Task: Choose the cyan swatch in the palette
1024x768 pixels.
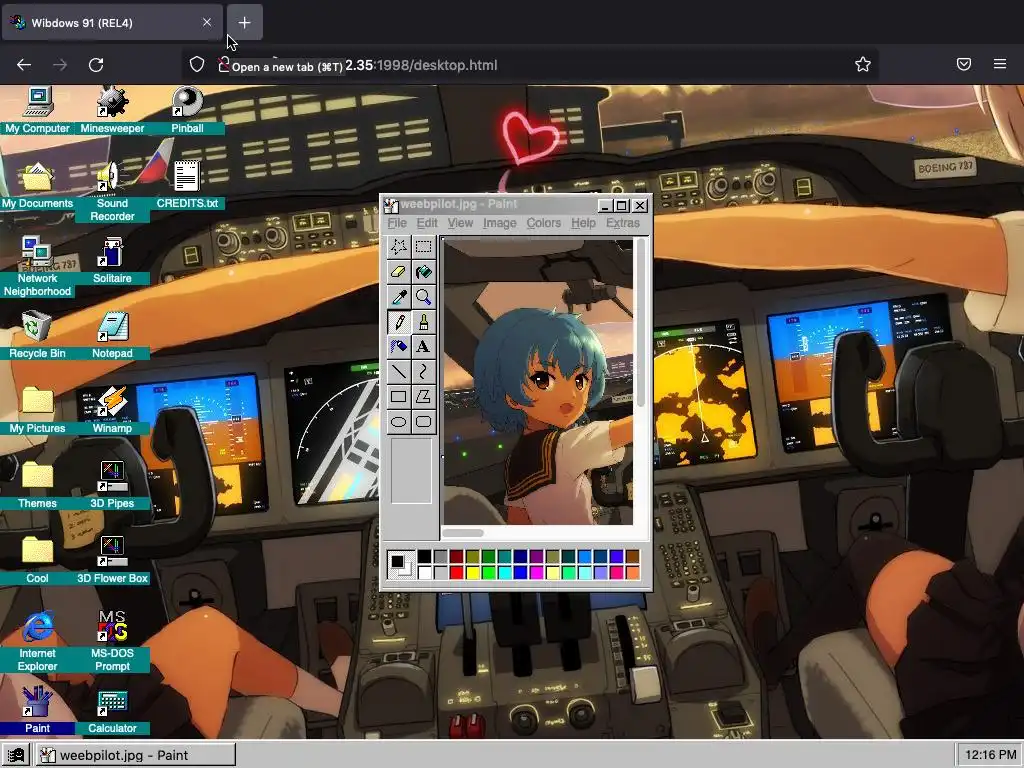Action: point(504,573)
